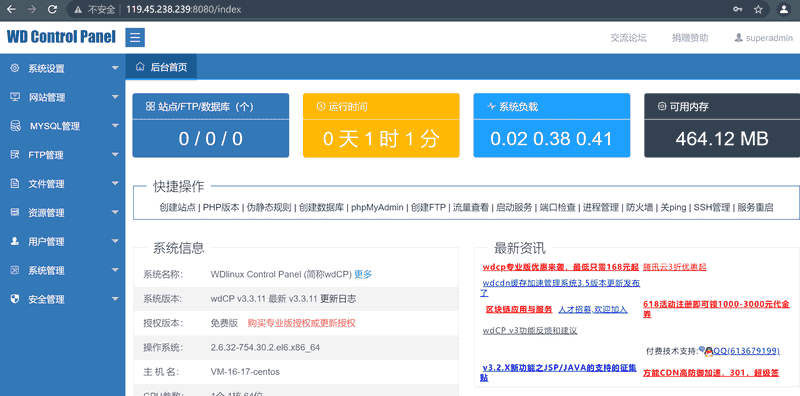Viewport: 800px width, 396px height.
Task: Click the 文件管理 document icon
Action: click(x=15, y=184)
